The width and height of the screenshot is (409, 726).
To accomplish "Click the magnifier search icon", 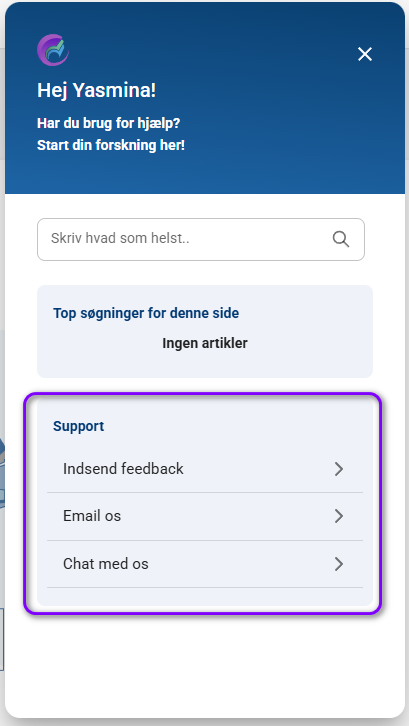I will (x=340, y=239).
